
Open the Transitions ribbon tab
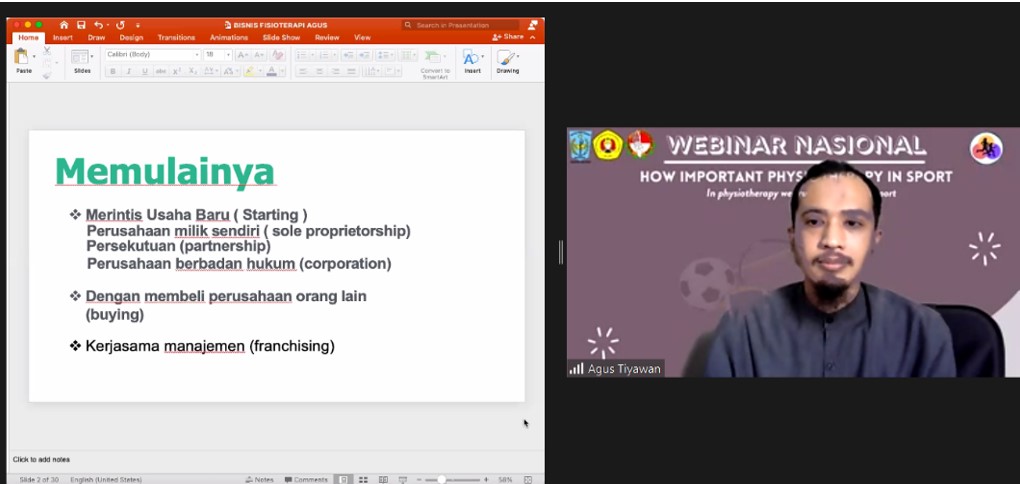176,38
